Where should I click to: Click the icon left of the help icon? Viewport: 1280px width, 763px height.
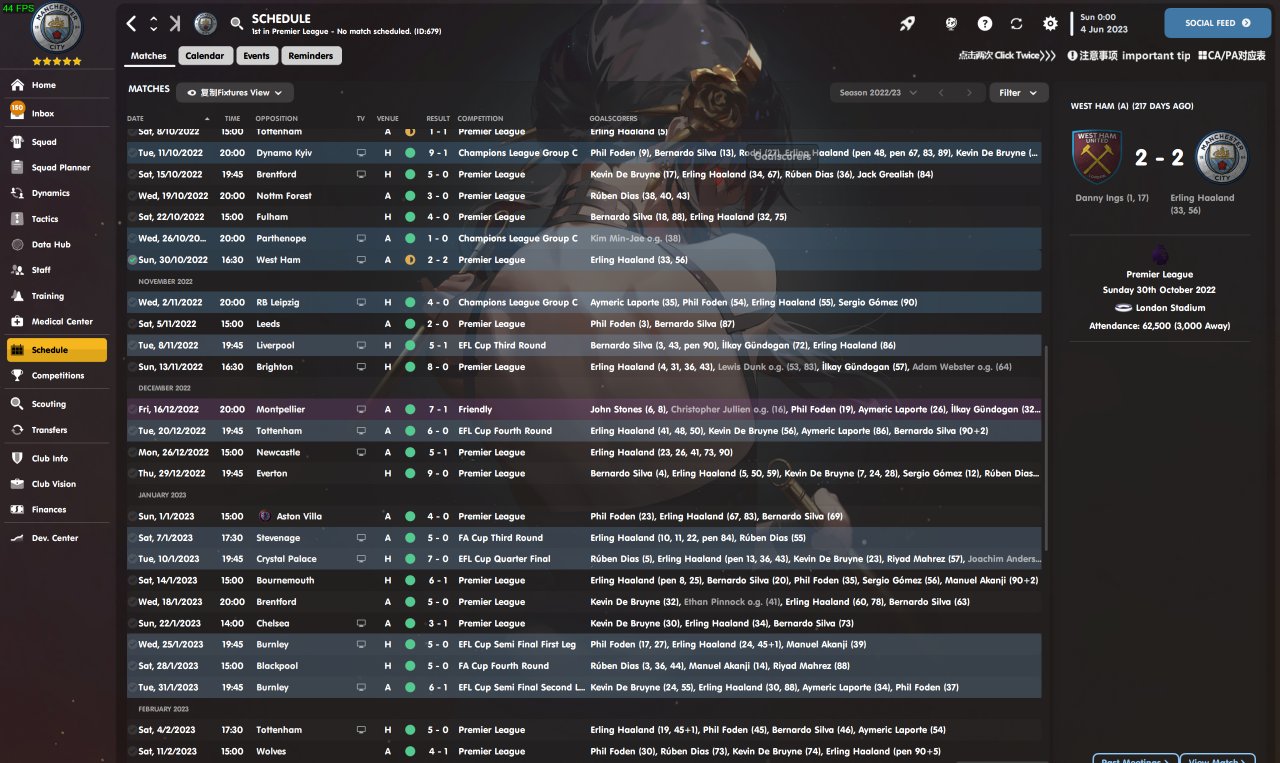coord(952,23)
